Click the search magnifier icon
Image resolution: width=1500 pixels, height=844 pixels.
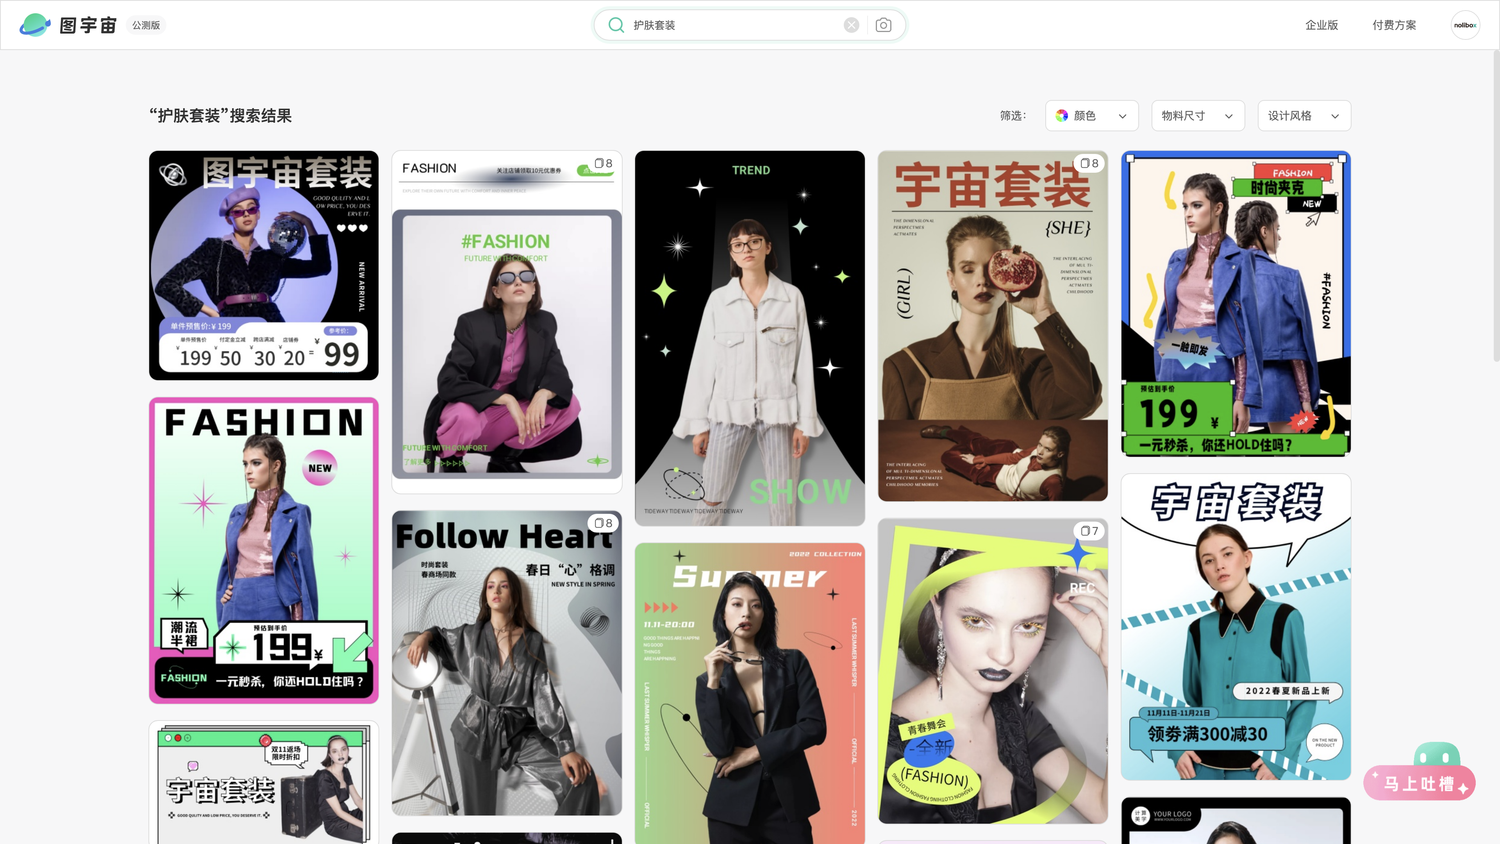(x=616, y=25)
